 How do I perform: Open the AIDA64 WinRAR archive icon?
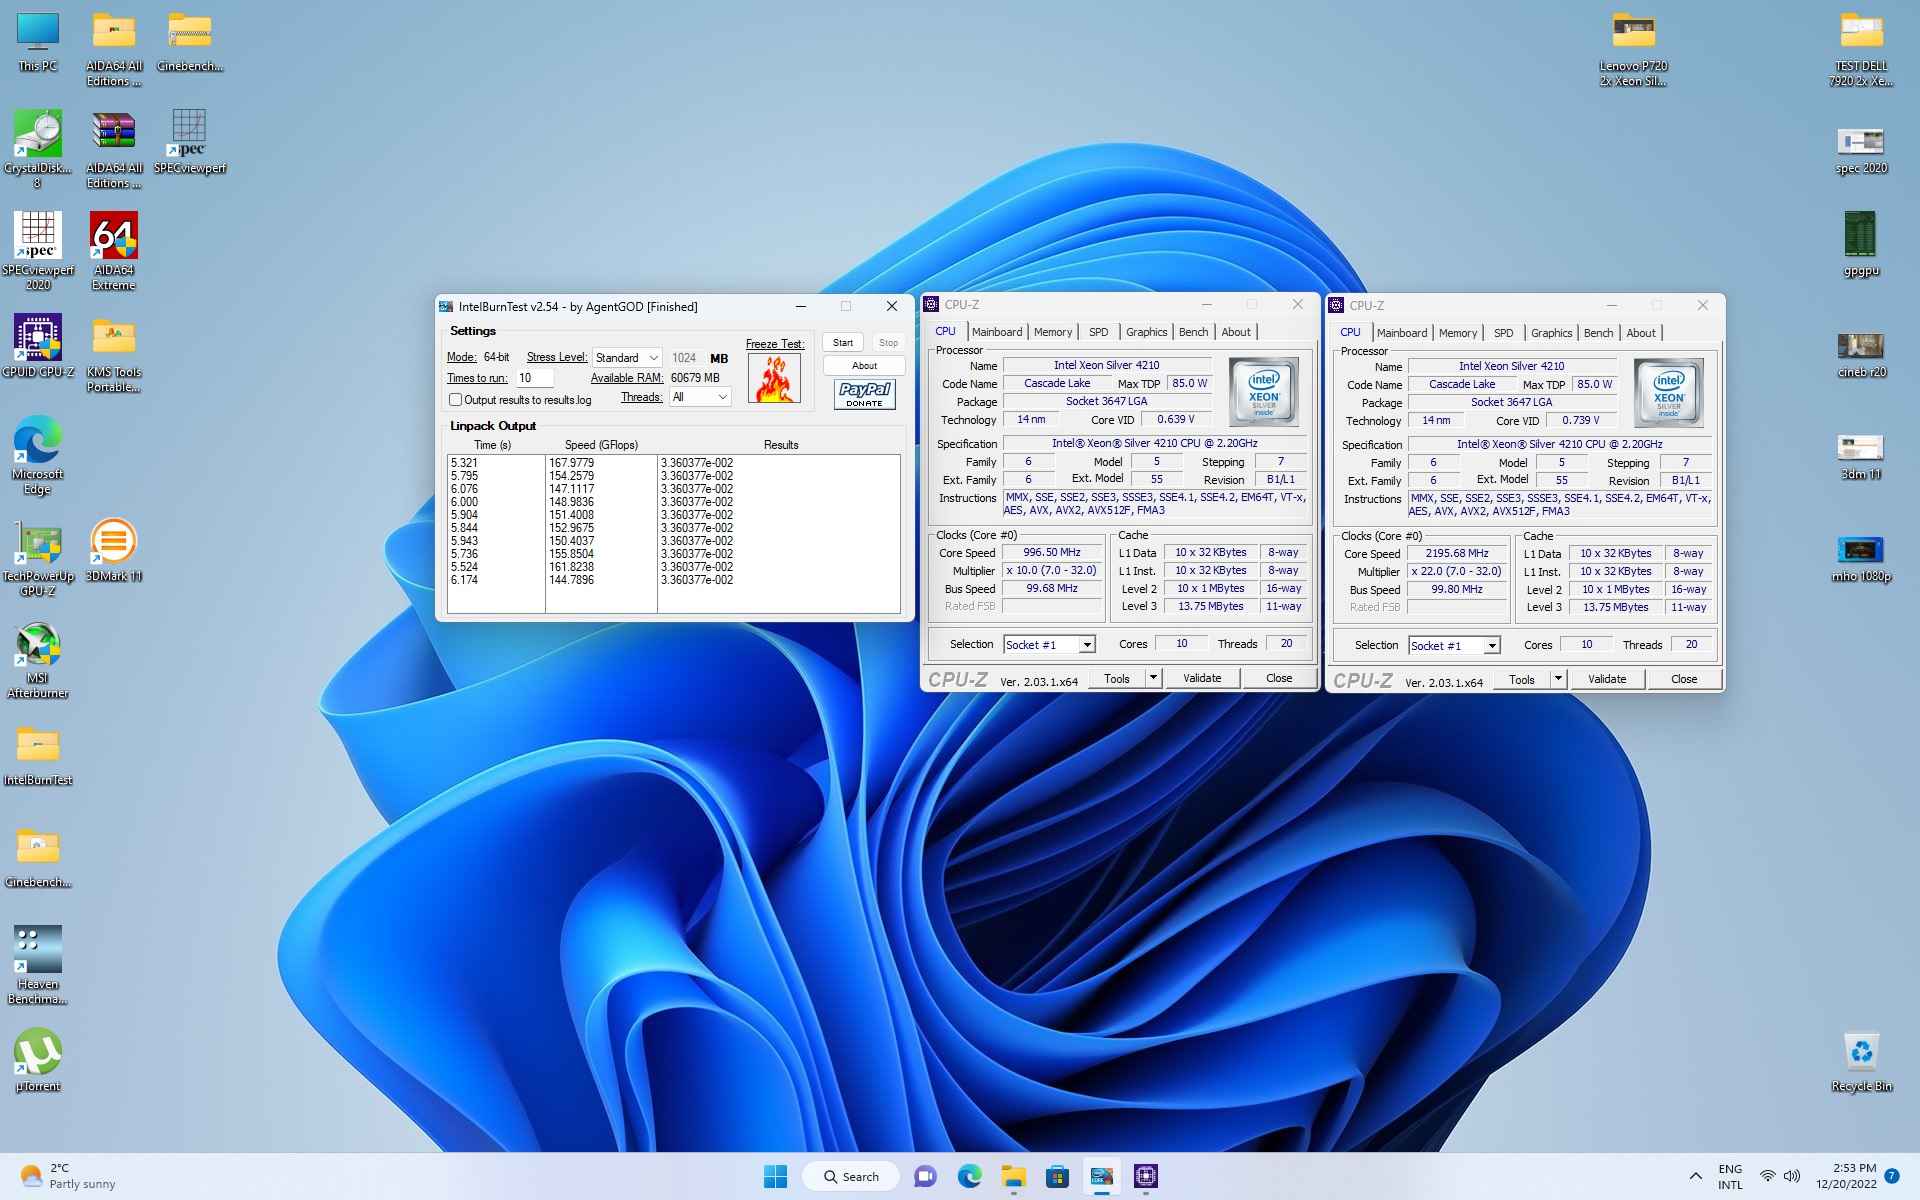(x=113, y=148)
